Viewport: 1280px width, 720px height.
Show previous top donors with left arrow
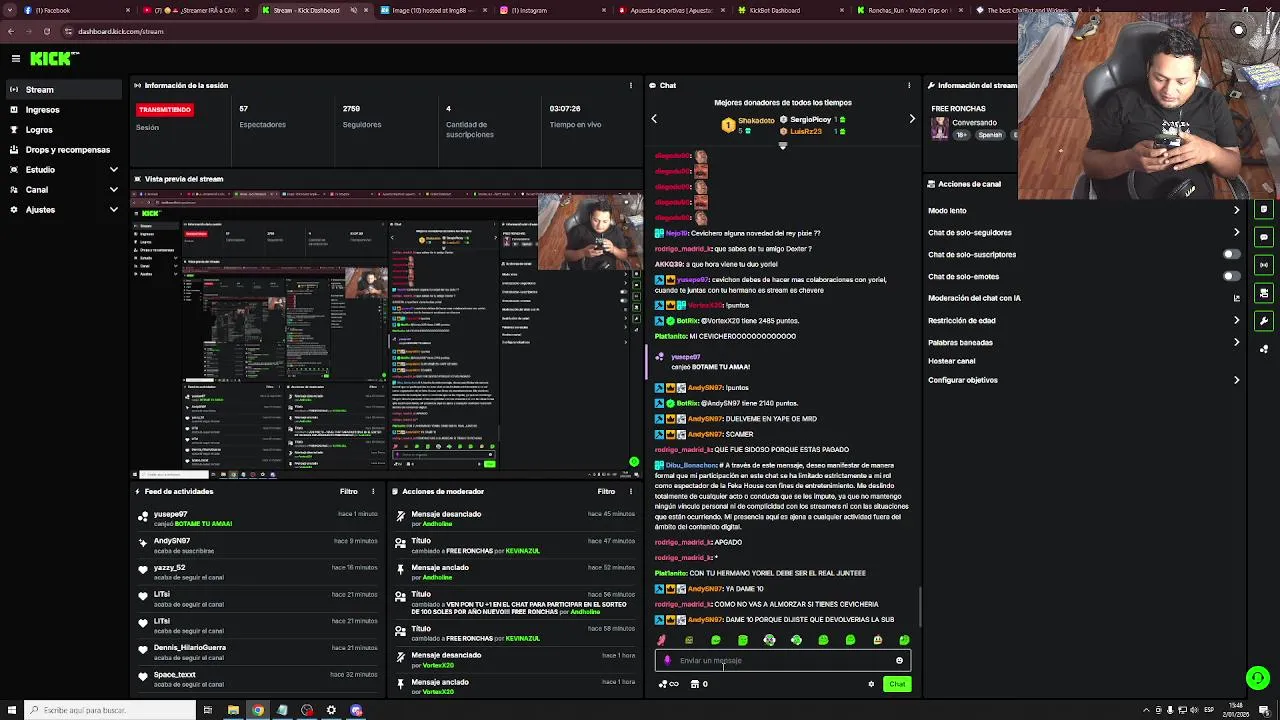point(654,119)
